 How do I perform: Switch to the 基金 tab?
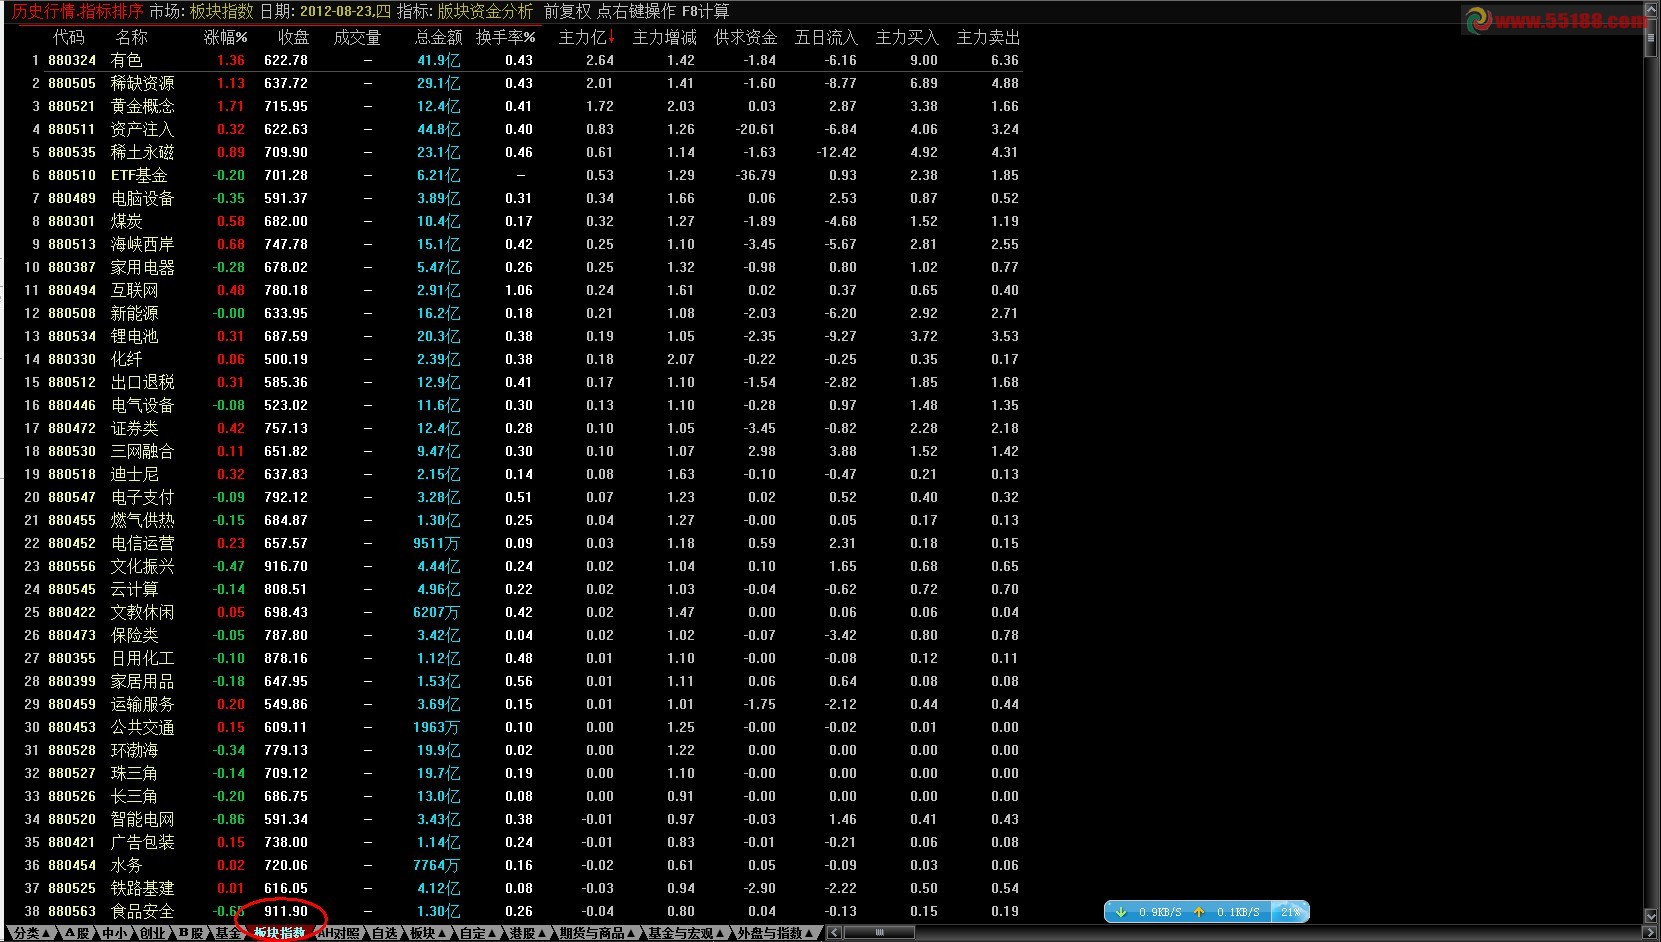[228, 933]
